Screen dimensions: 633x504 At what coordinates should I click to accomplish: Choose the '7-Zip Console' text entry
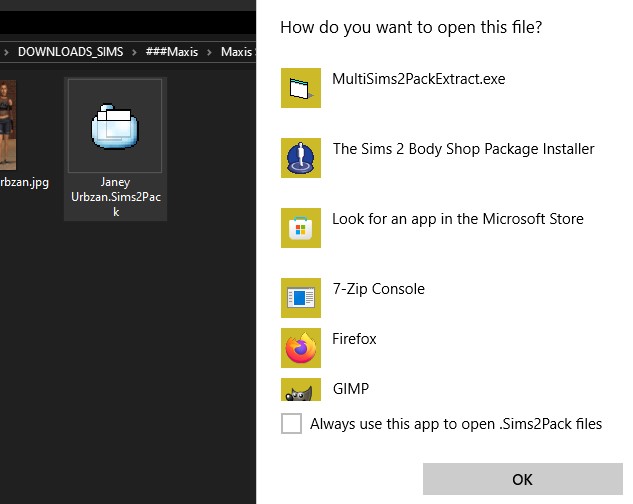378,289
